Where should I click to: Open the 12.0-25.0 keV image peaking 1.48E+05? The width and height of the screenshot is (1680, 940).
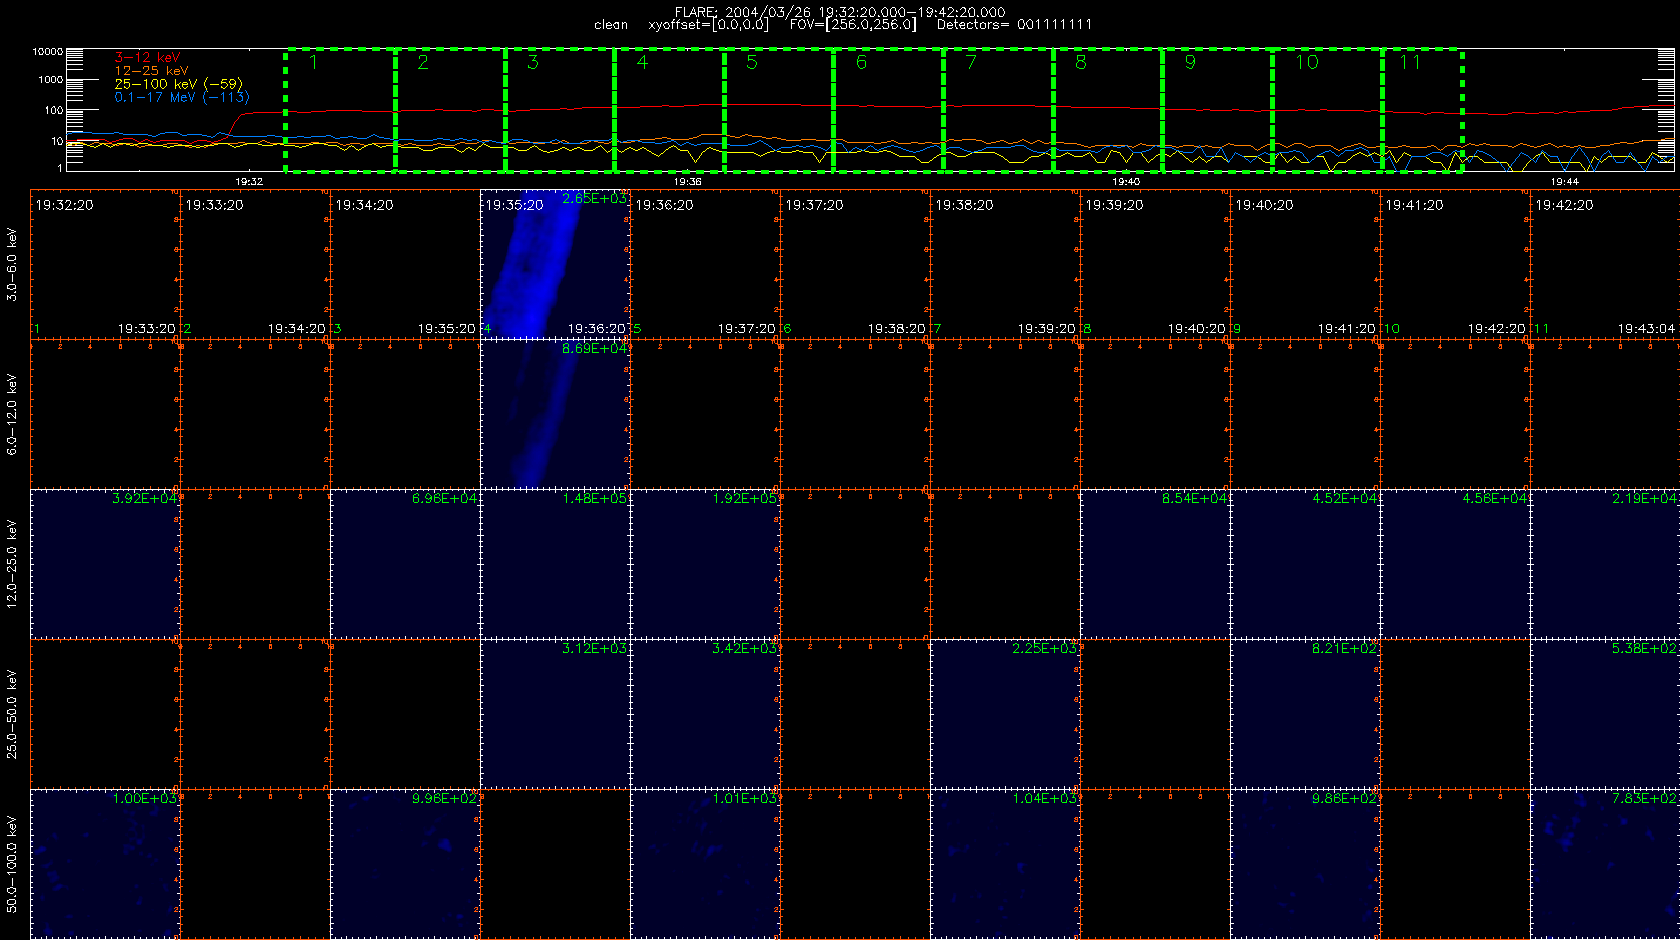point(555,564)
